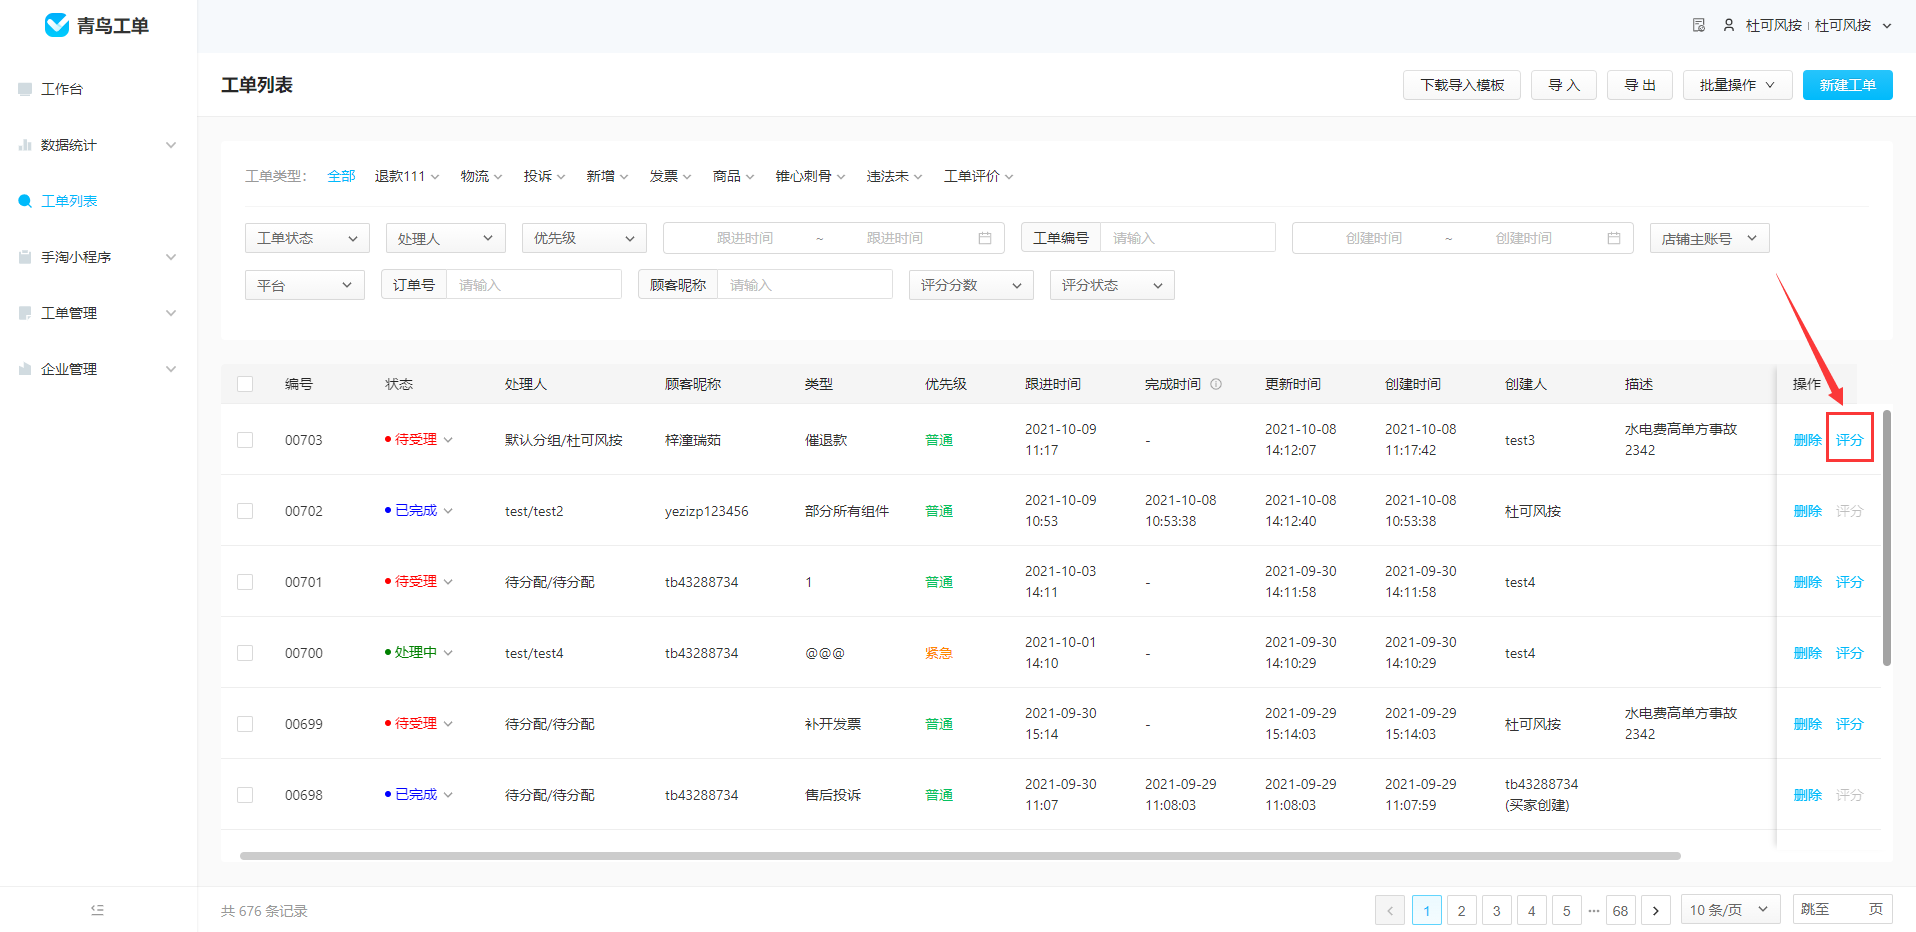The width and height of the screenshot is (1916, 932).
Task: Select the 全部 ticket type tab
Action: point(341,176)
